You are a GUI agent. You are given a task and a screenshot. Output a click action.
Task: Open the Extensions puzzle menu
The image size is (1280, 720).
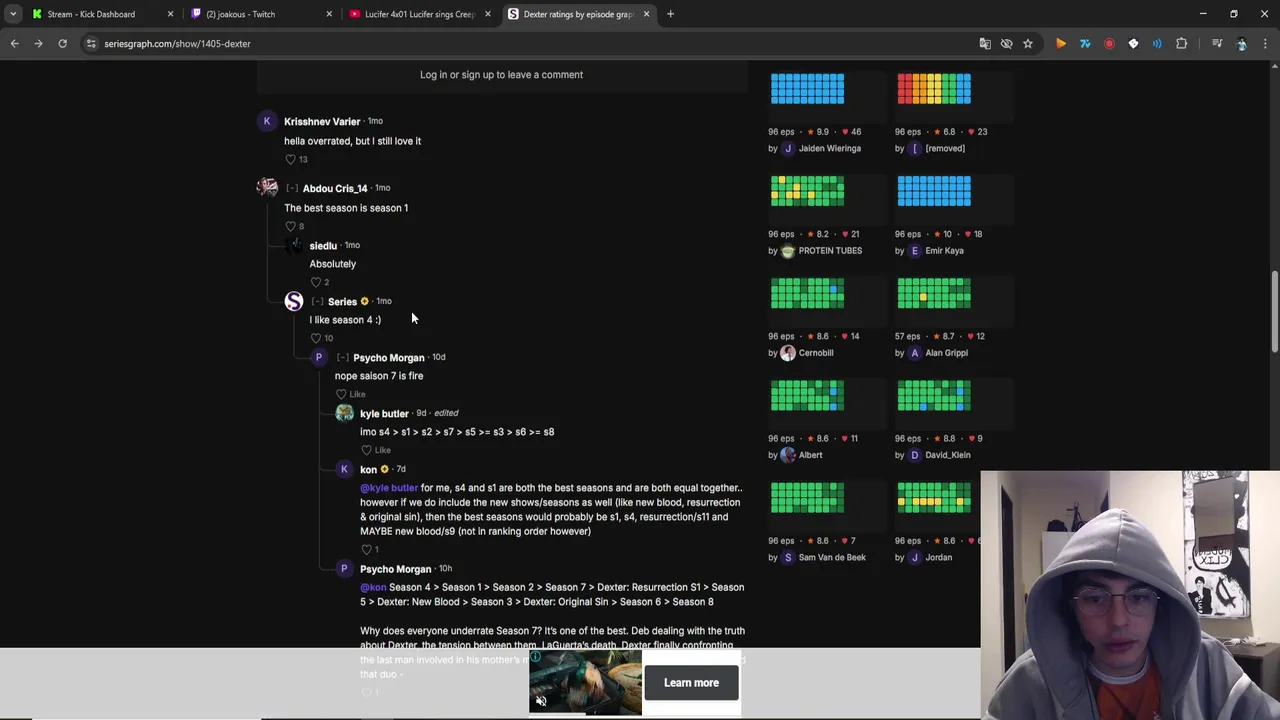pyautogui.click(x=1181, y=44)
